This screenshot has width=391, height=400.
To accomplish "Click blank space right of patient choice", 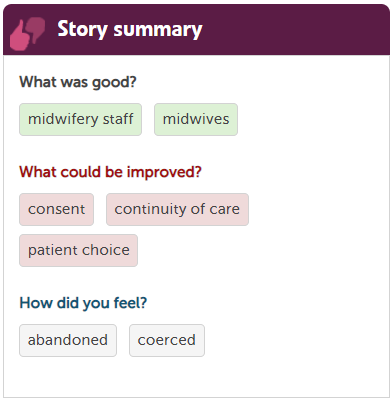I will click(x=262, y=250).
